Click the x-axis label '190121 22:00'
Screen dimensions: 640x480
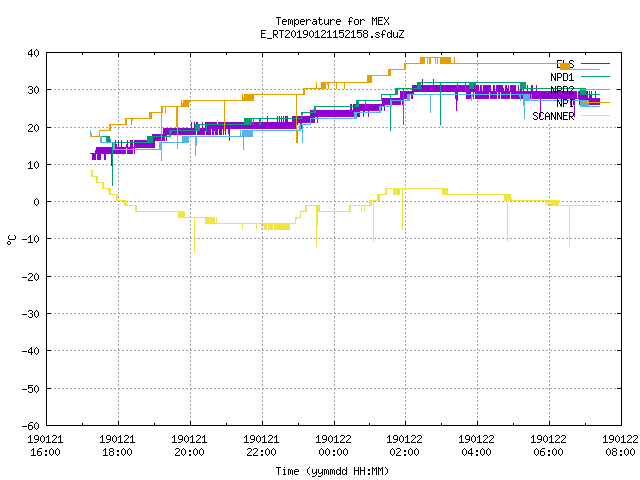click(261, 446)
